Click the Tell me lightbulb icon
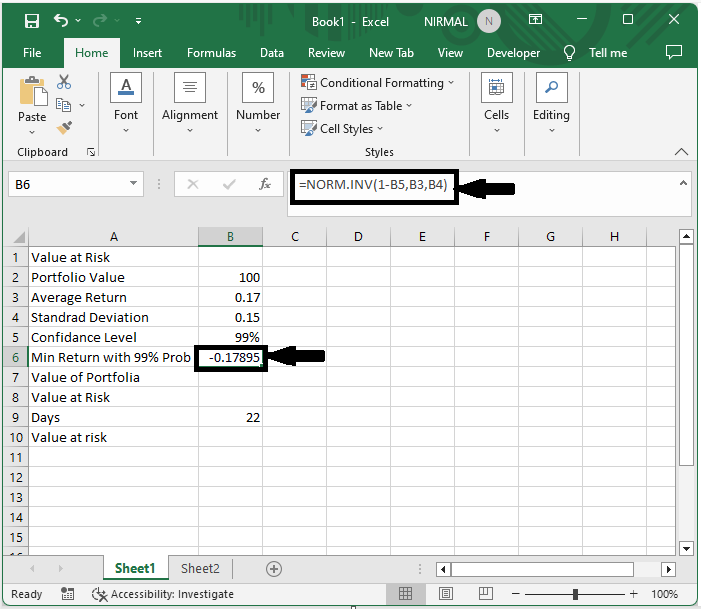The height and width of the screenshot is (609, 701). (569, 53)
